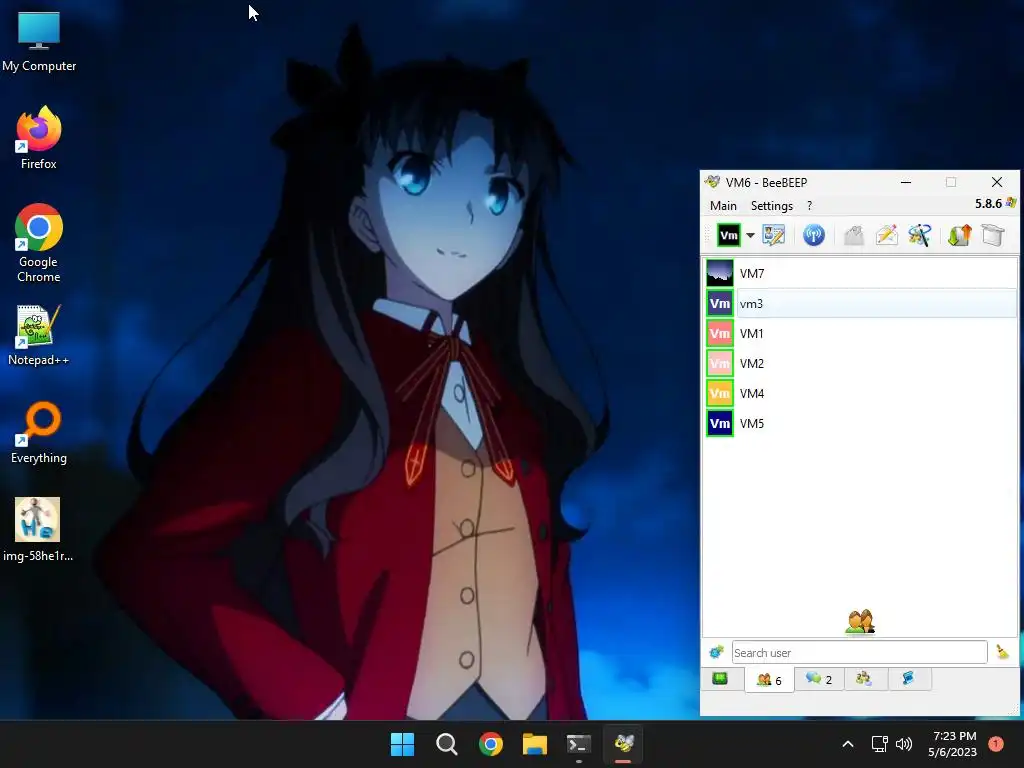Viewport: 1024px width, 768px height.
Task: Open Everything search desktop shortcut
Action: 39,432
